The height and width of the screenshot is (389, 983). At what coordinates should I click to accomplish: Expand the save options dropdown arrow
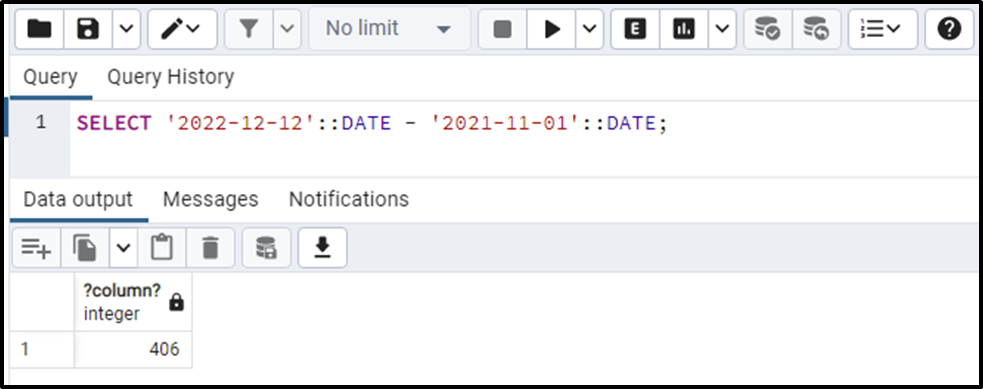[127, 29]
